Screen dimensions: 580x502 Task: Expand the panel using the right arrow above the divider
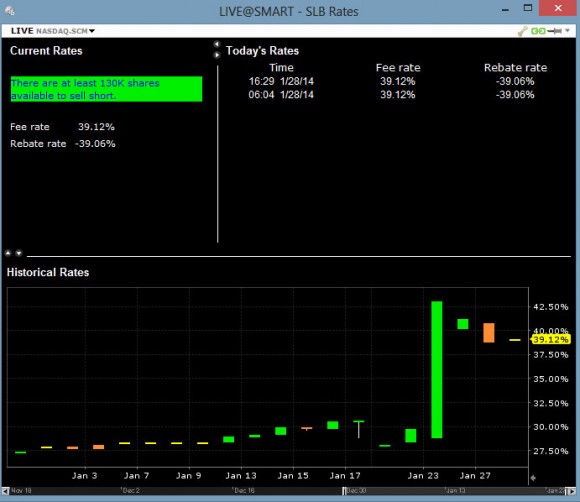(x=217, y=55)
